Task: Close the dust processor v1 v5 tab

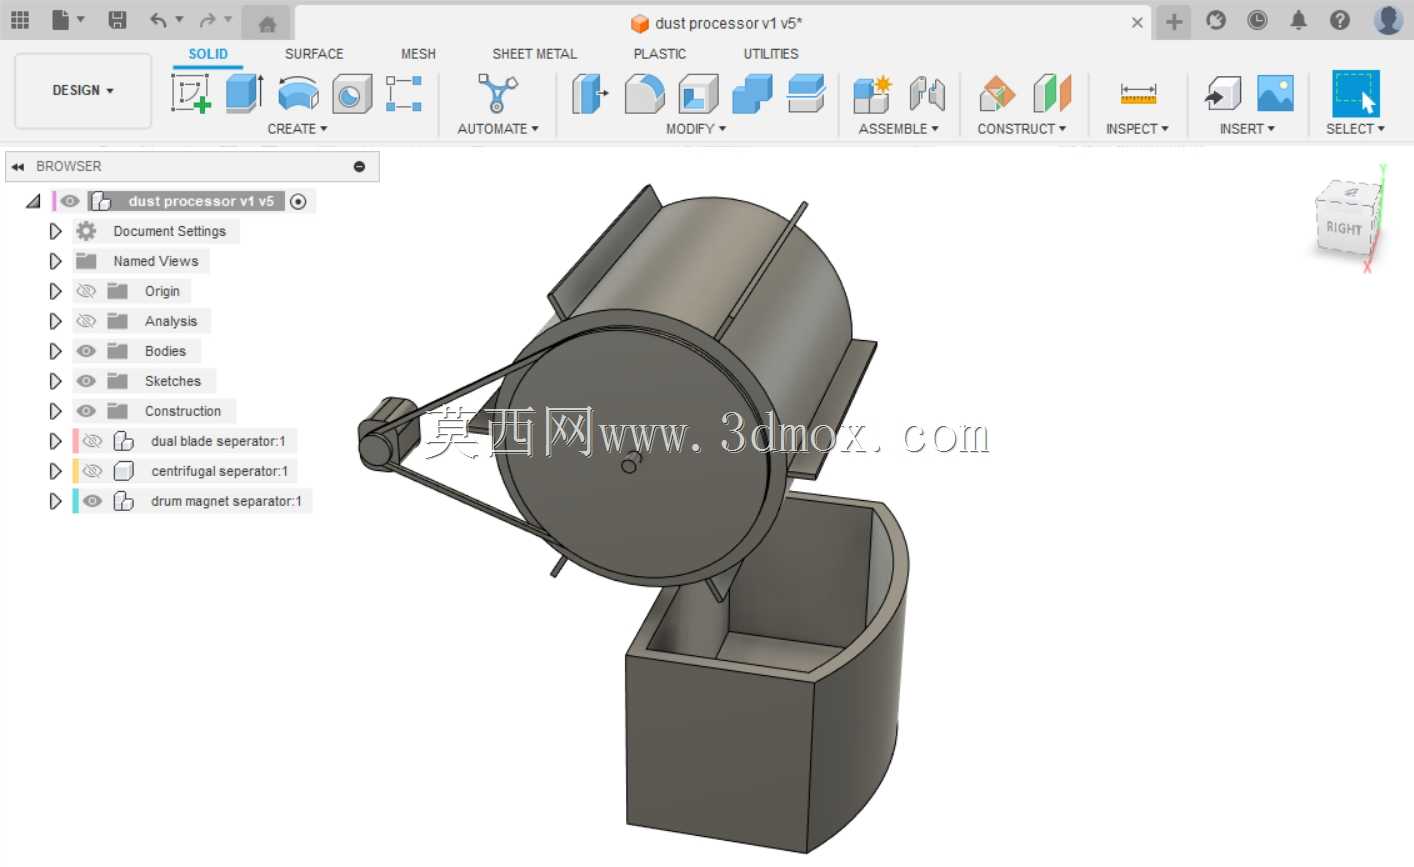Action: [1137, 22]
